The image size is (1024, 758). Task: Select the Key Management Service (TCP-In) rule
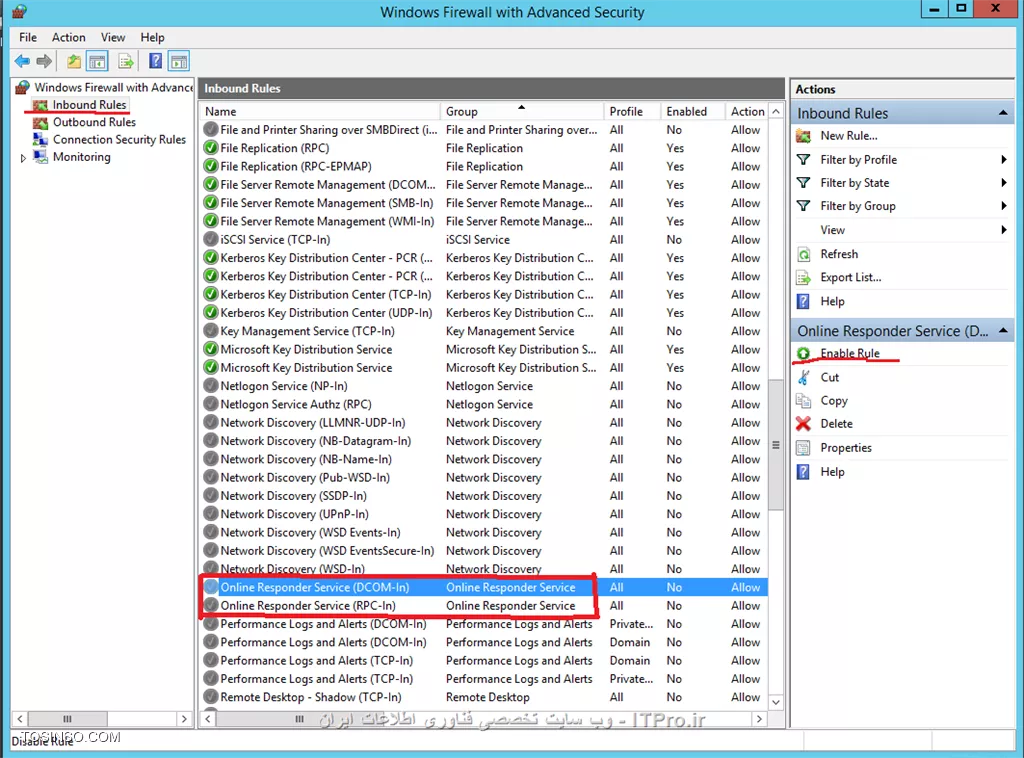[483, 332]
